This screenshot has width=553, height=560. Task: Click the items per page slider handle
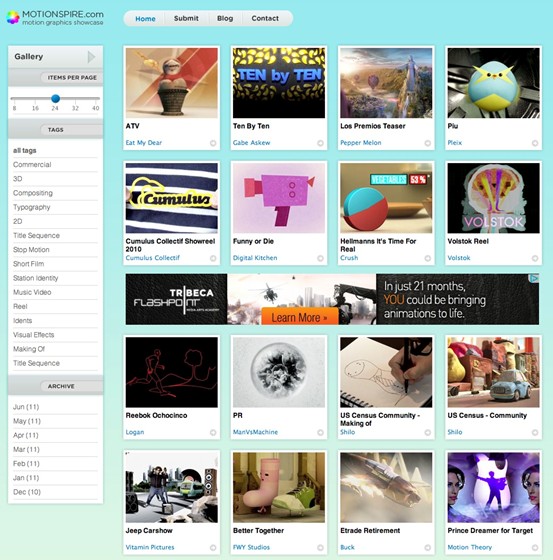point(55,98)
